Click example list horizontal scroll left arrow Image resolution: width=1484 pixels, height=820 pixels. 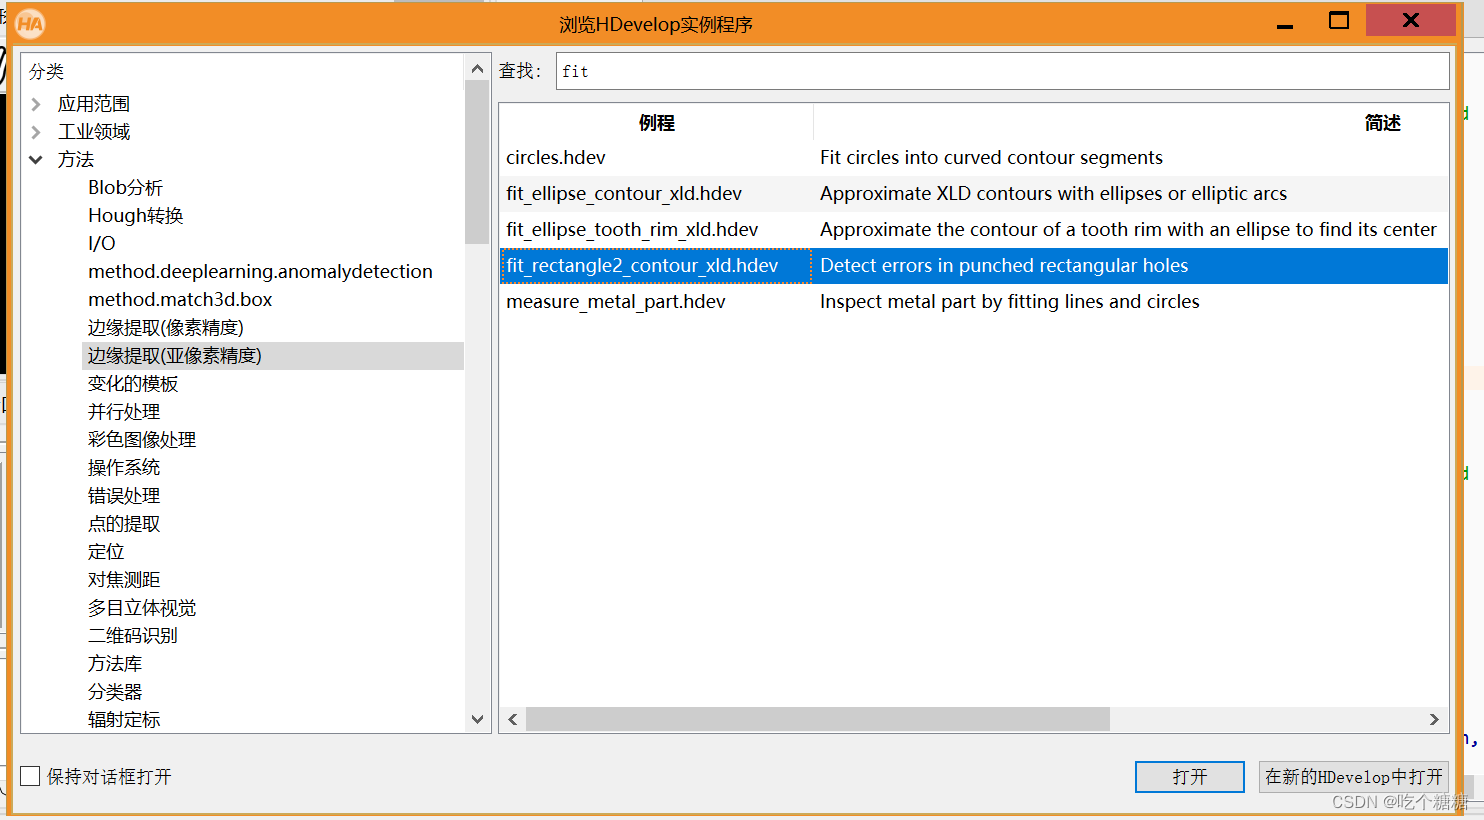(513, 720)
